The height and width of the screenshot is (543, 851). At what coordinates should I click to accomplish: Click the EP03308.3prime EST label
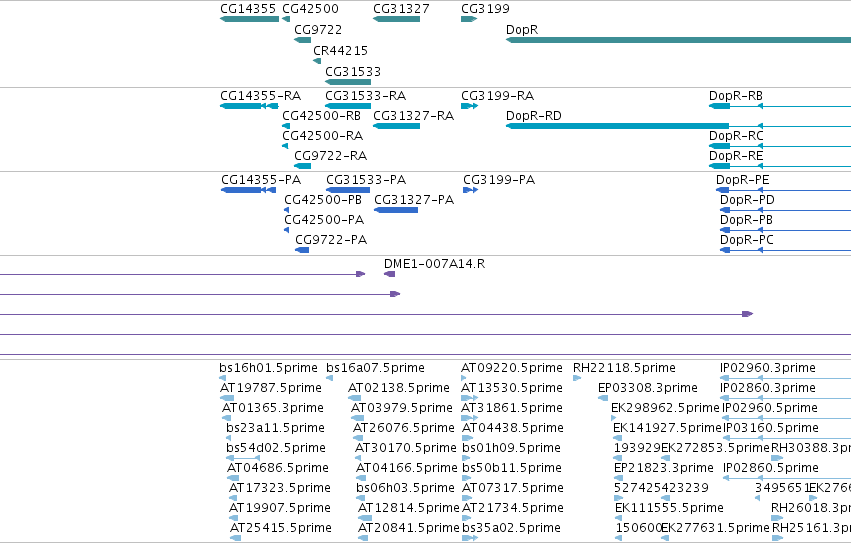click(647, 389)
